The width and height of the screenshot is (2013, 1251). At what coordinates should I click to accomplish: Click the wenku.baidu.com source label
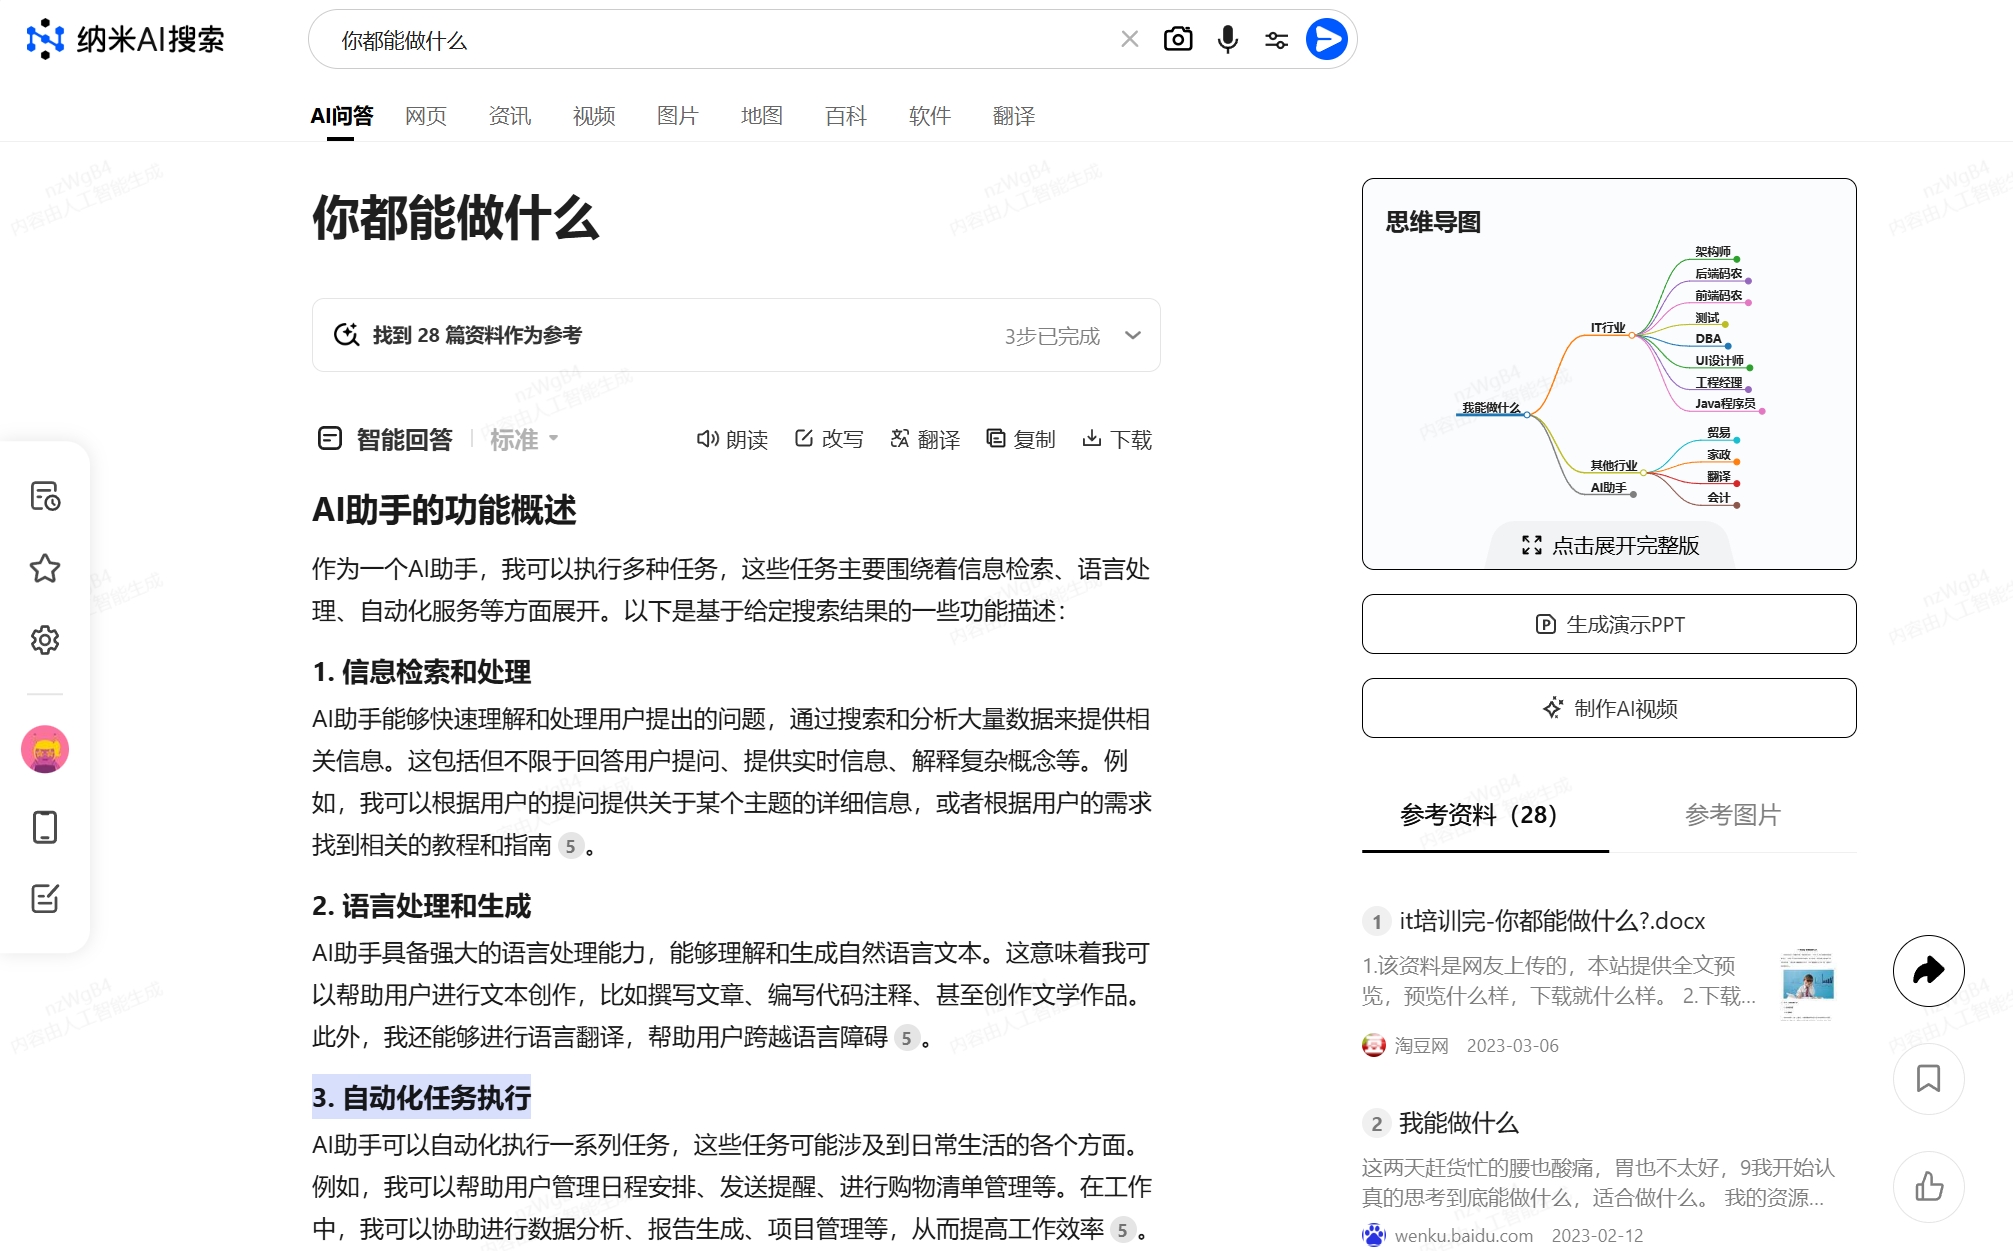(1464, 1235)
